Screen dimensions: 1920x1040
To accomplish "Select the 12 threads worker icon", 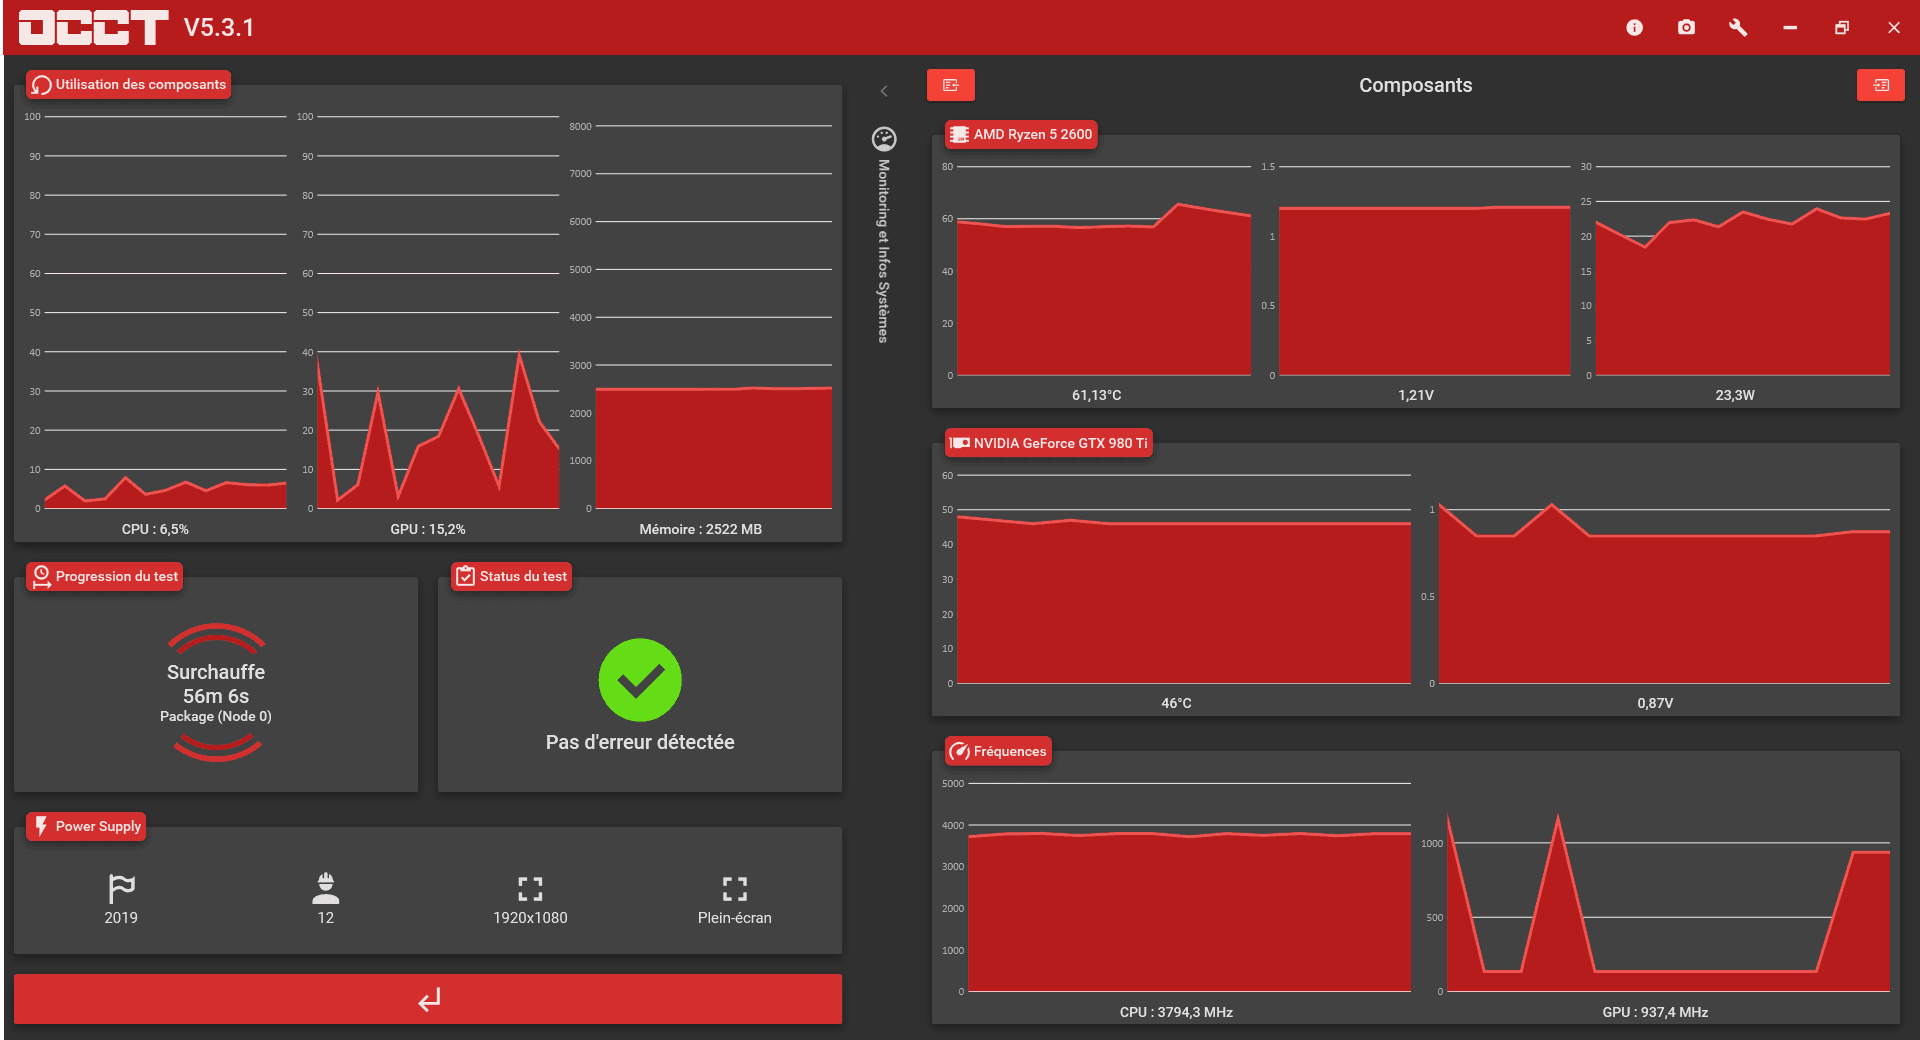I will (x=325, y=899).
